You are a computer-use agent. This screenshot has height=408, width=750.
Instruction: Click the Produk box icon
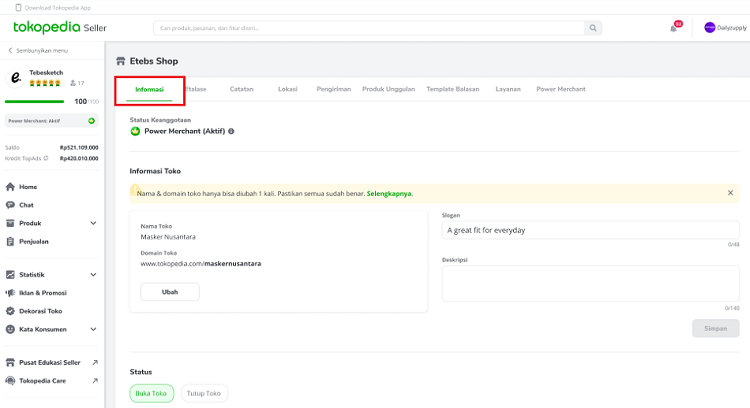click(x=10, y=223)
